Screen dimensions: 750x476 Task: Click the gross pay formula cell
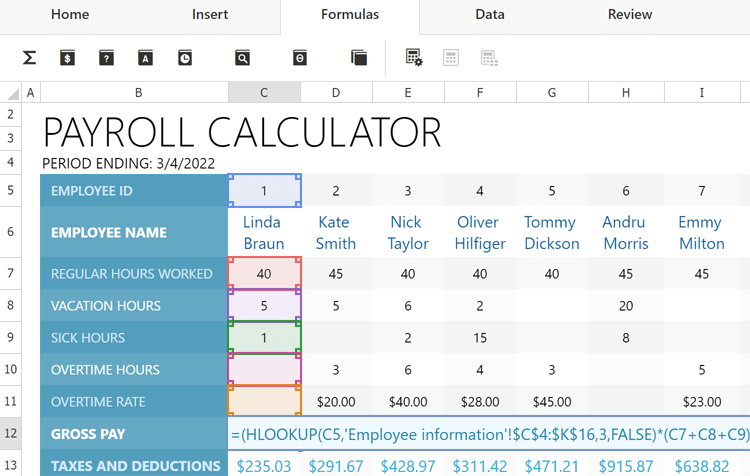(264, 435)
